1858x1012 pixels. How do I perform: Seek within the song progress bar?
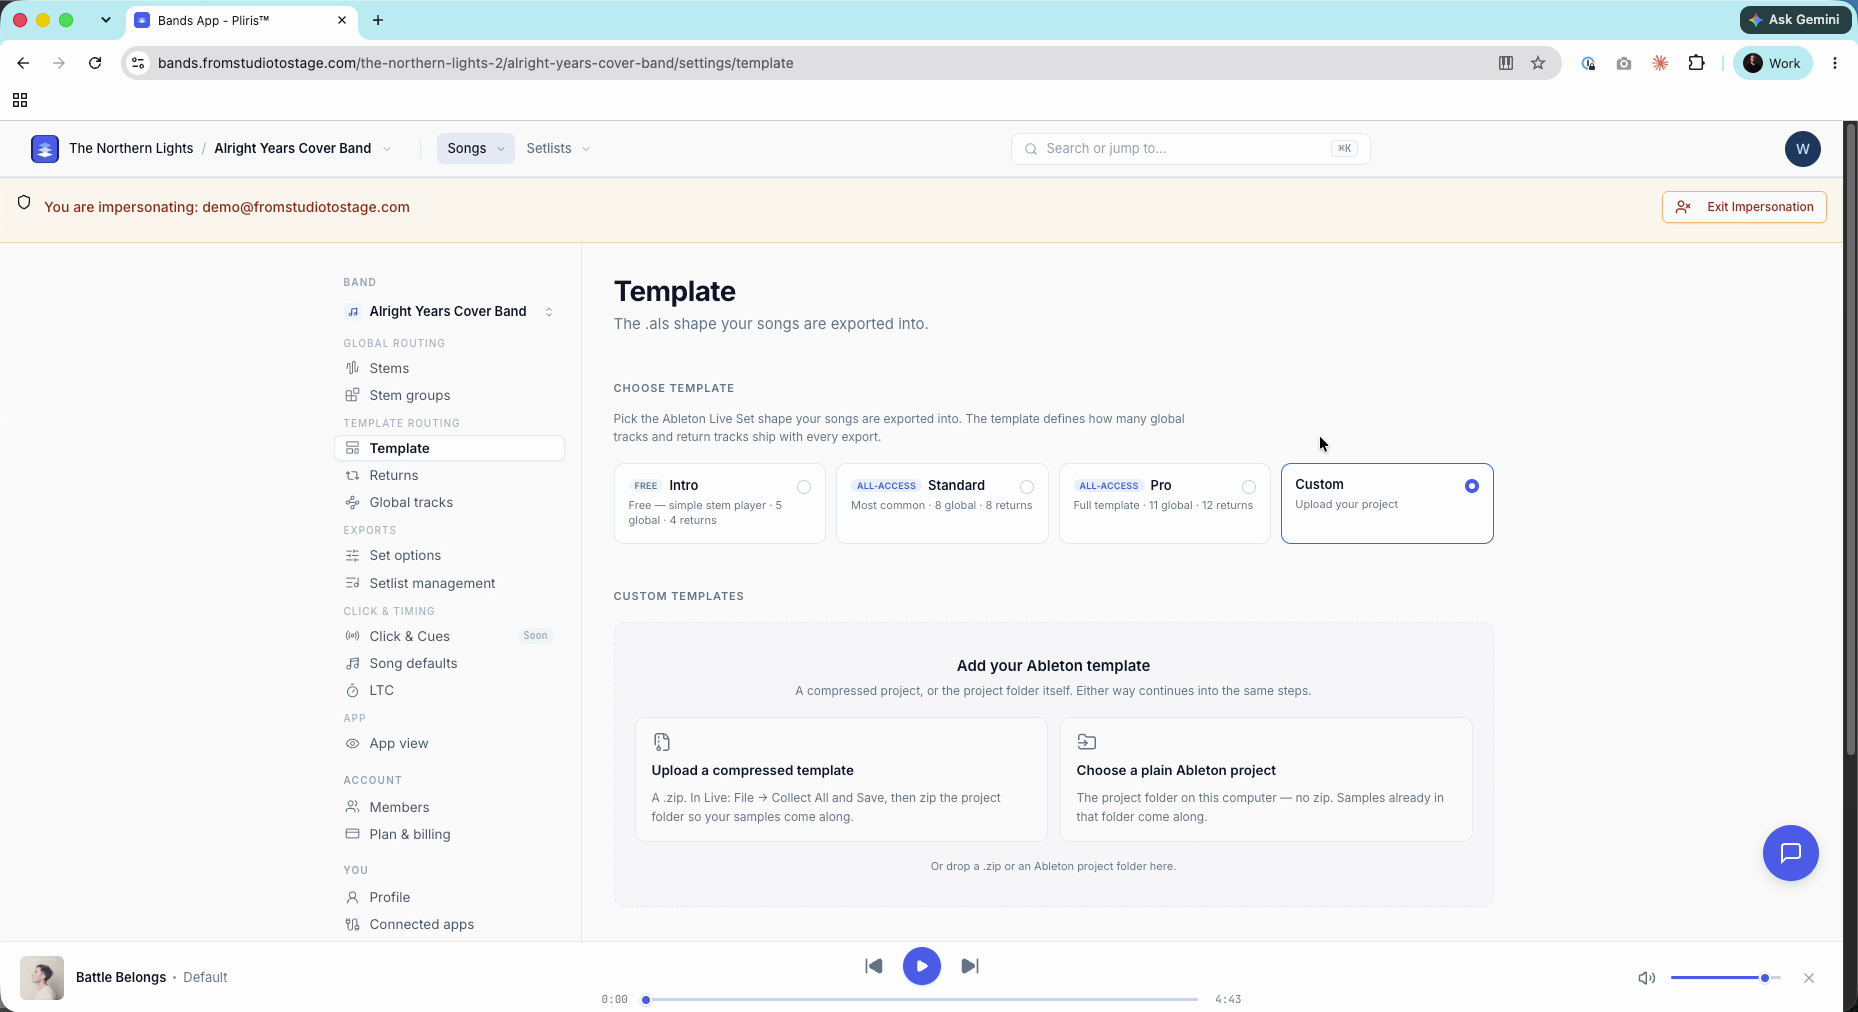922,999
